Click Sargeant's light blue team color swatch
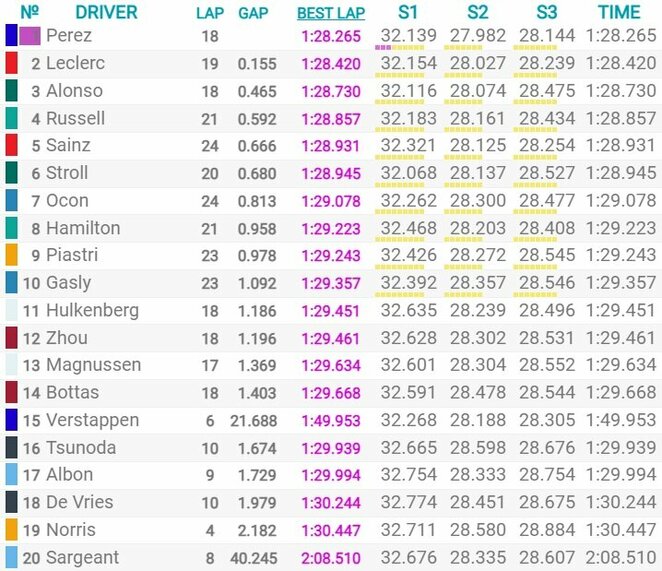Image resolution: width=662 pixels, height=571 pixels. coord(11,557)
